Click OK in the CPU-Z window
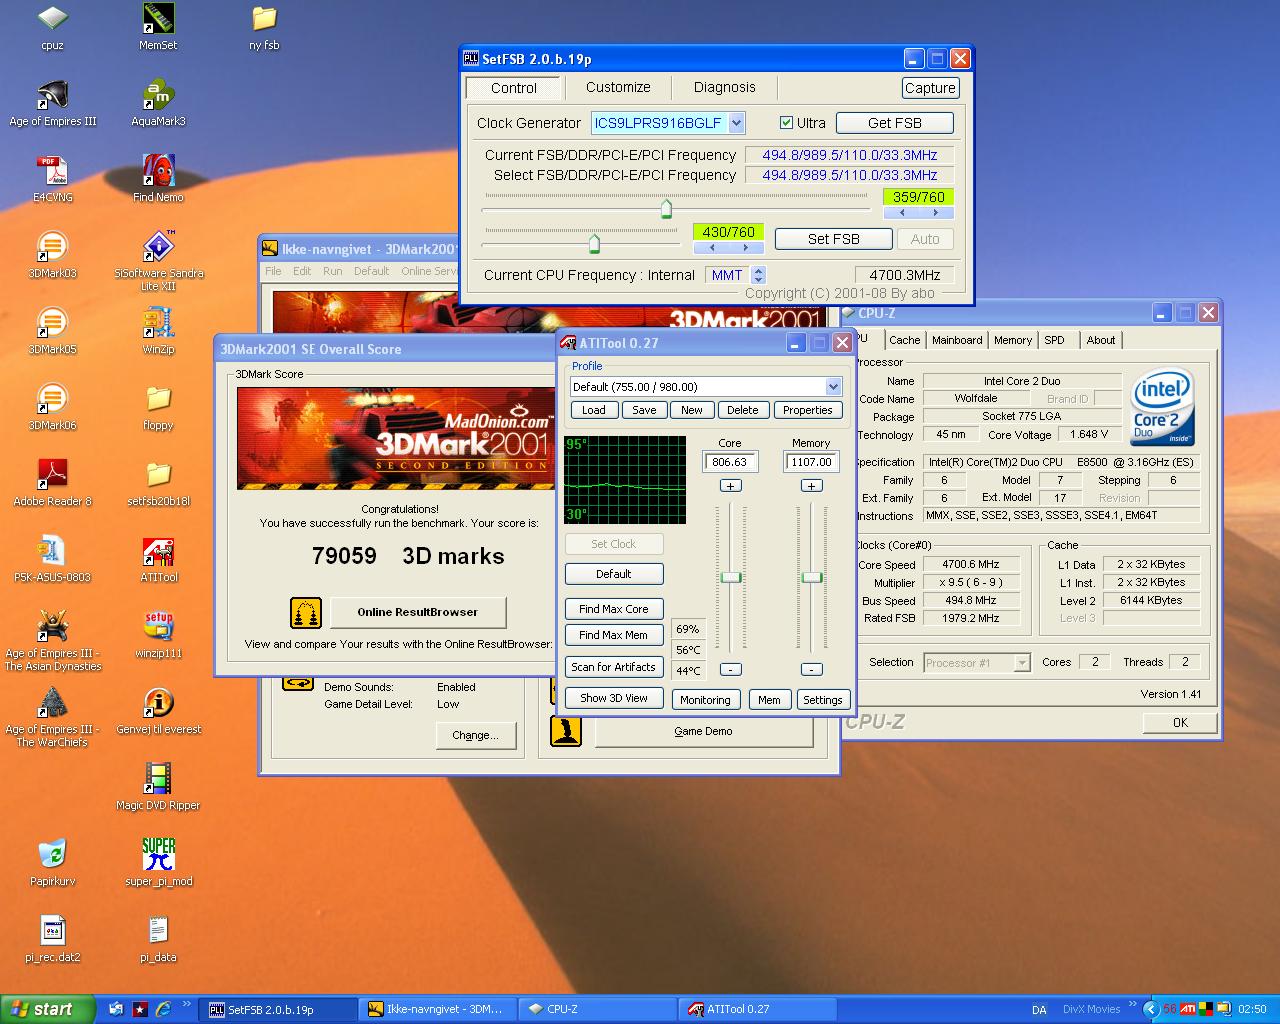Screen dimensions: 1280x1024 [x=1181, y=722]
